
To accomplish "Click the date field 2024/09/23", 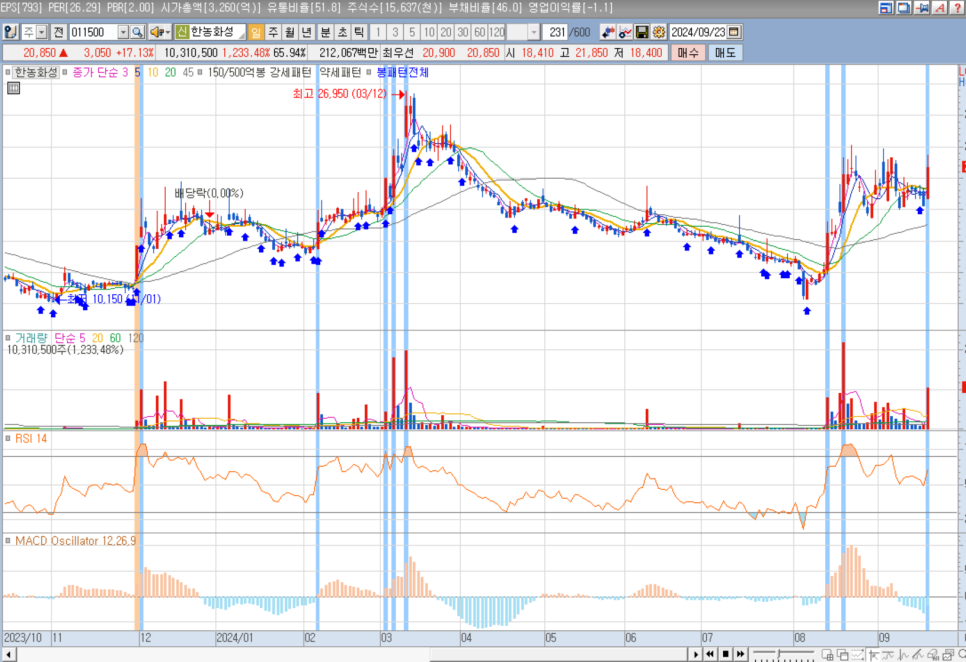I will (x=698, y=32).
